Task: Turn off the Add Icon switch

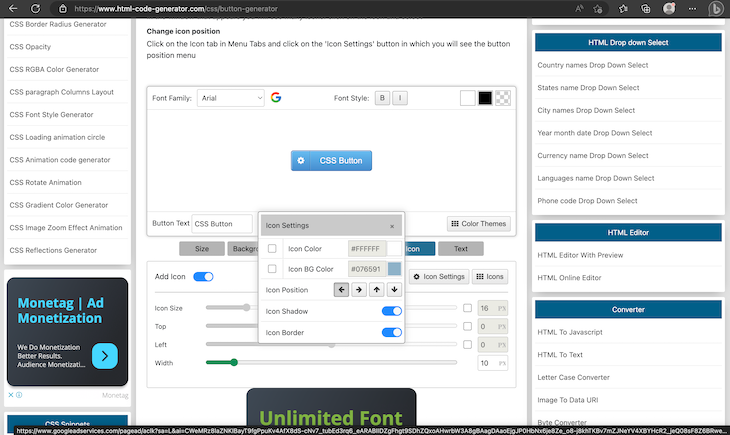Action: point(203,276)
